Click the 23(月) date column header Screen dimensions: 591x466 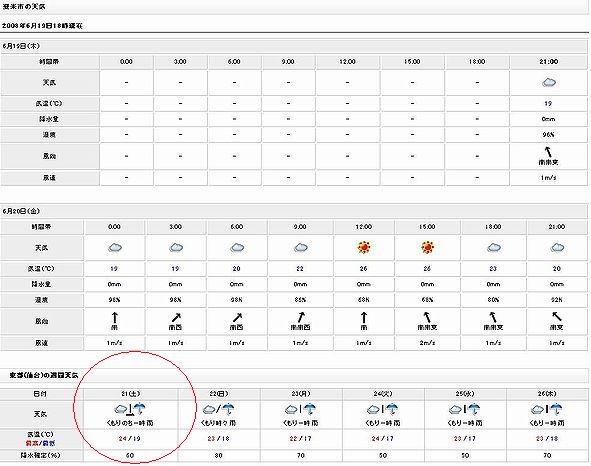pos(301,394)
